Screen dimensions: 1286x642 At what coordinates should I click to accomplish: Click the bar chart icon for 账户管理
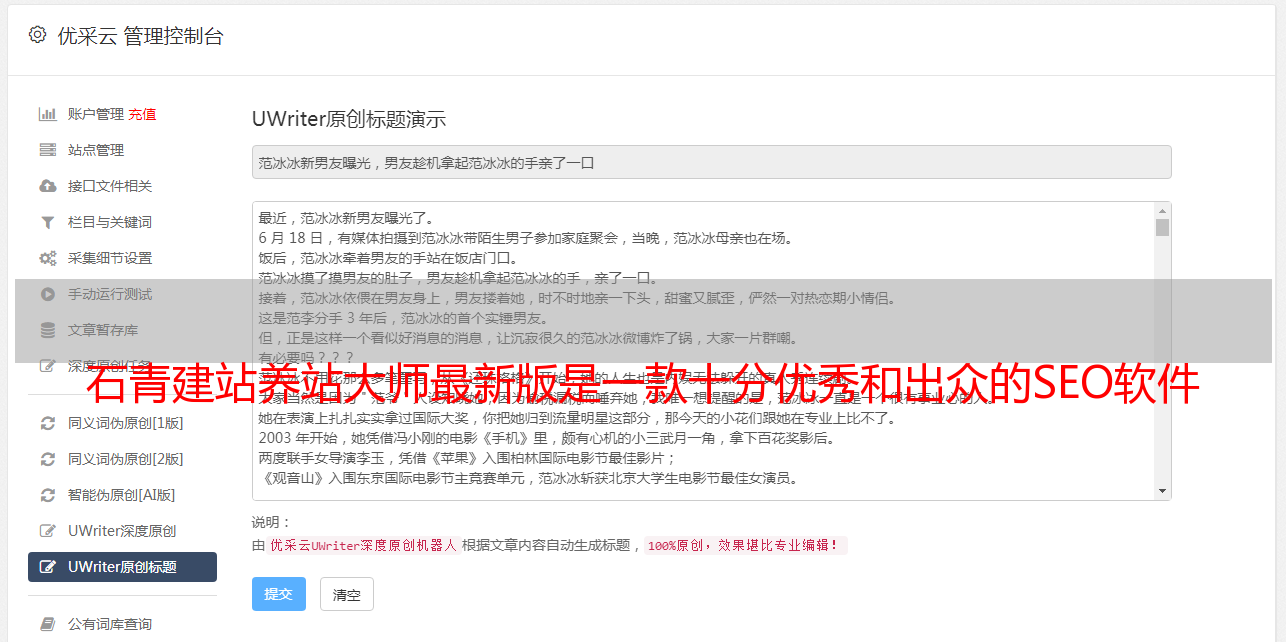47,114
